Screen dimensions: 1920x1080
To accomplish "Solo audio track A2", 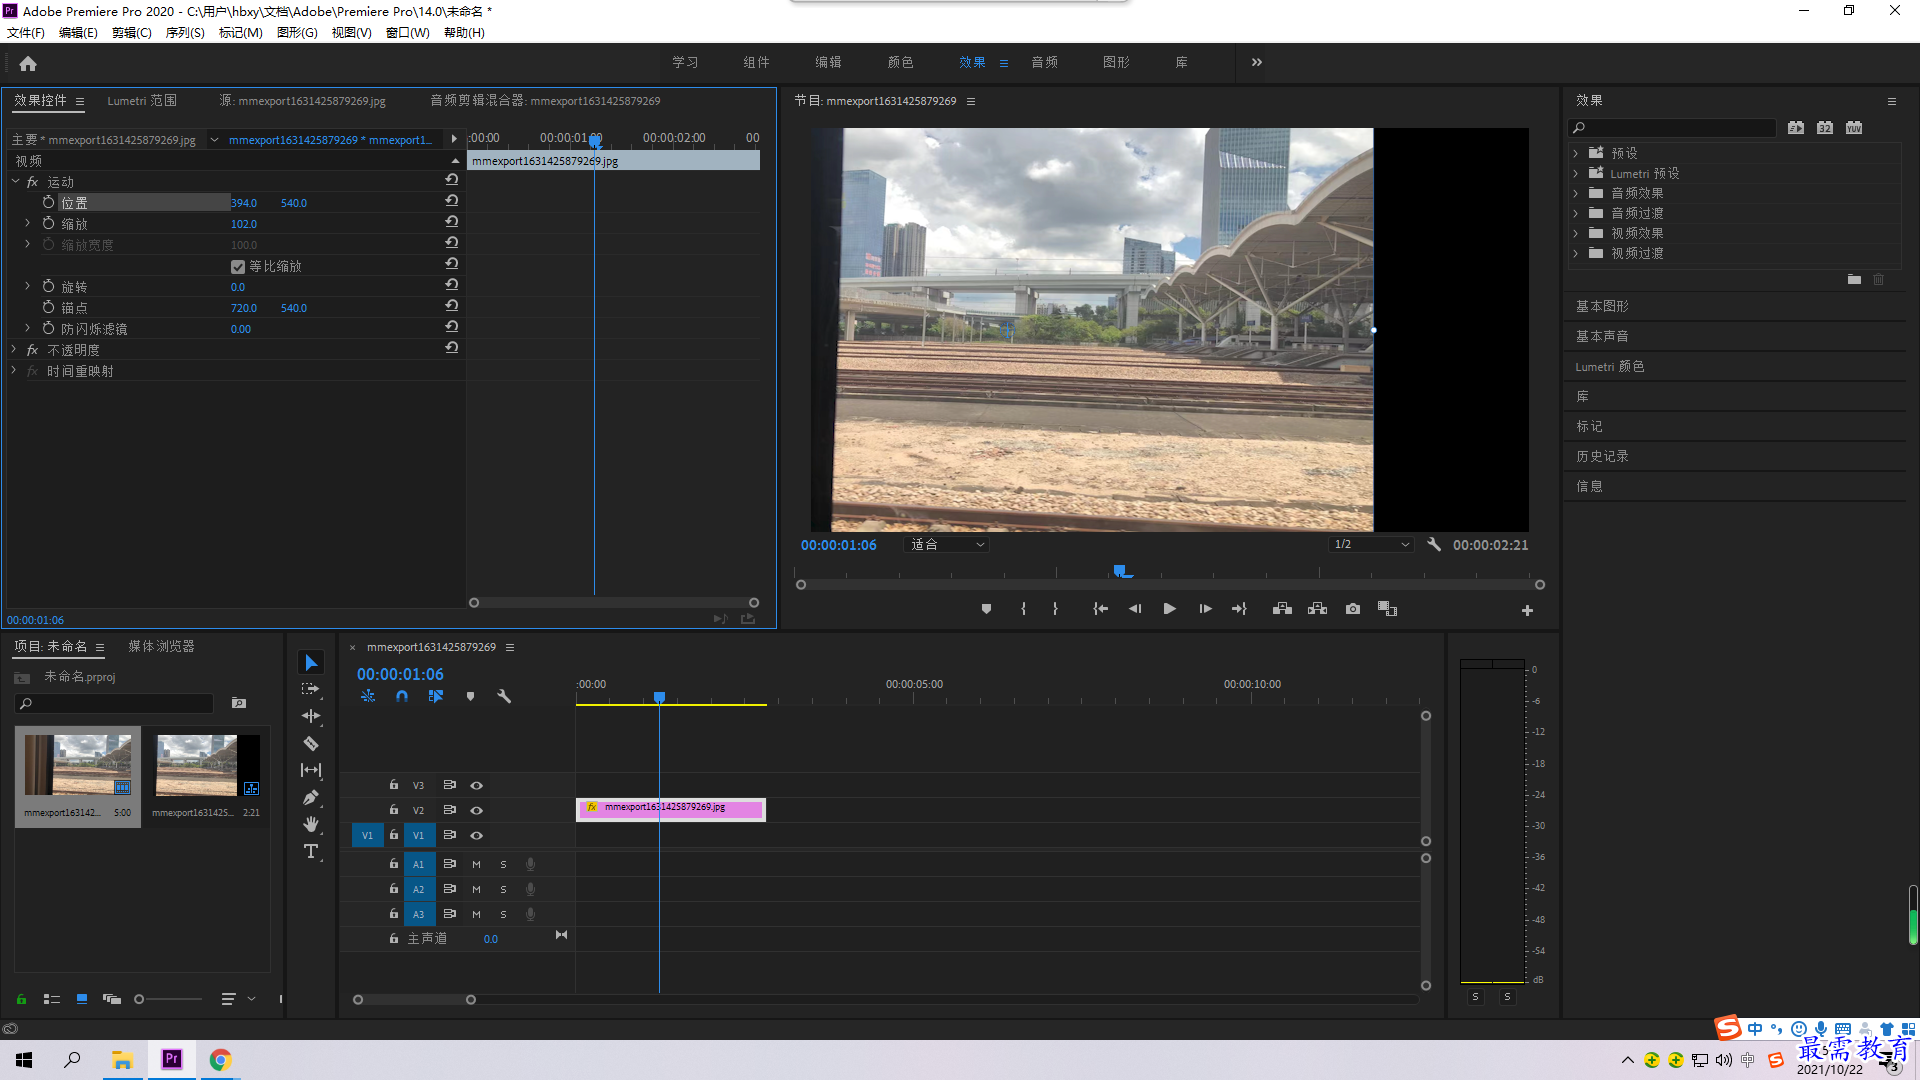I will tap(503, 889).
